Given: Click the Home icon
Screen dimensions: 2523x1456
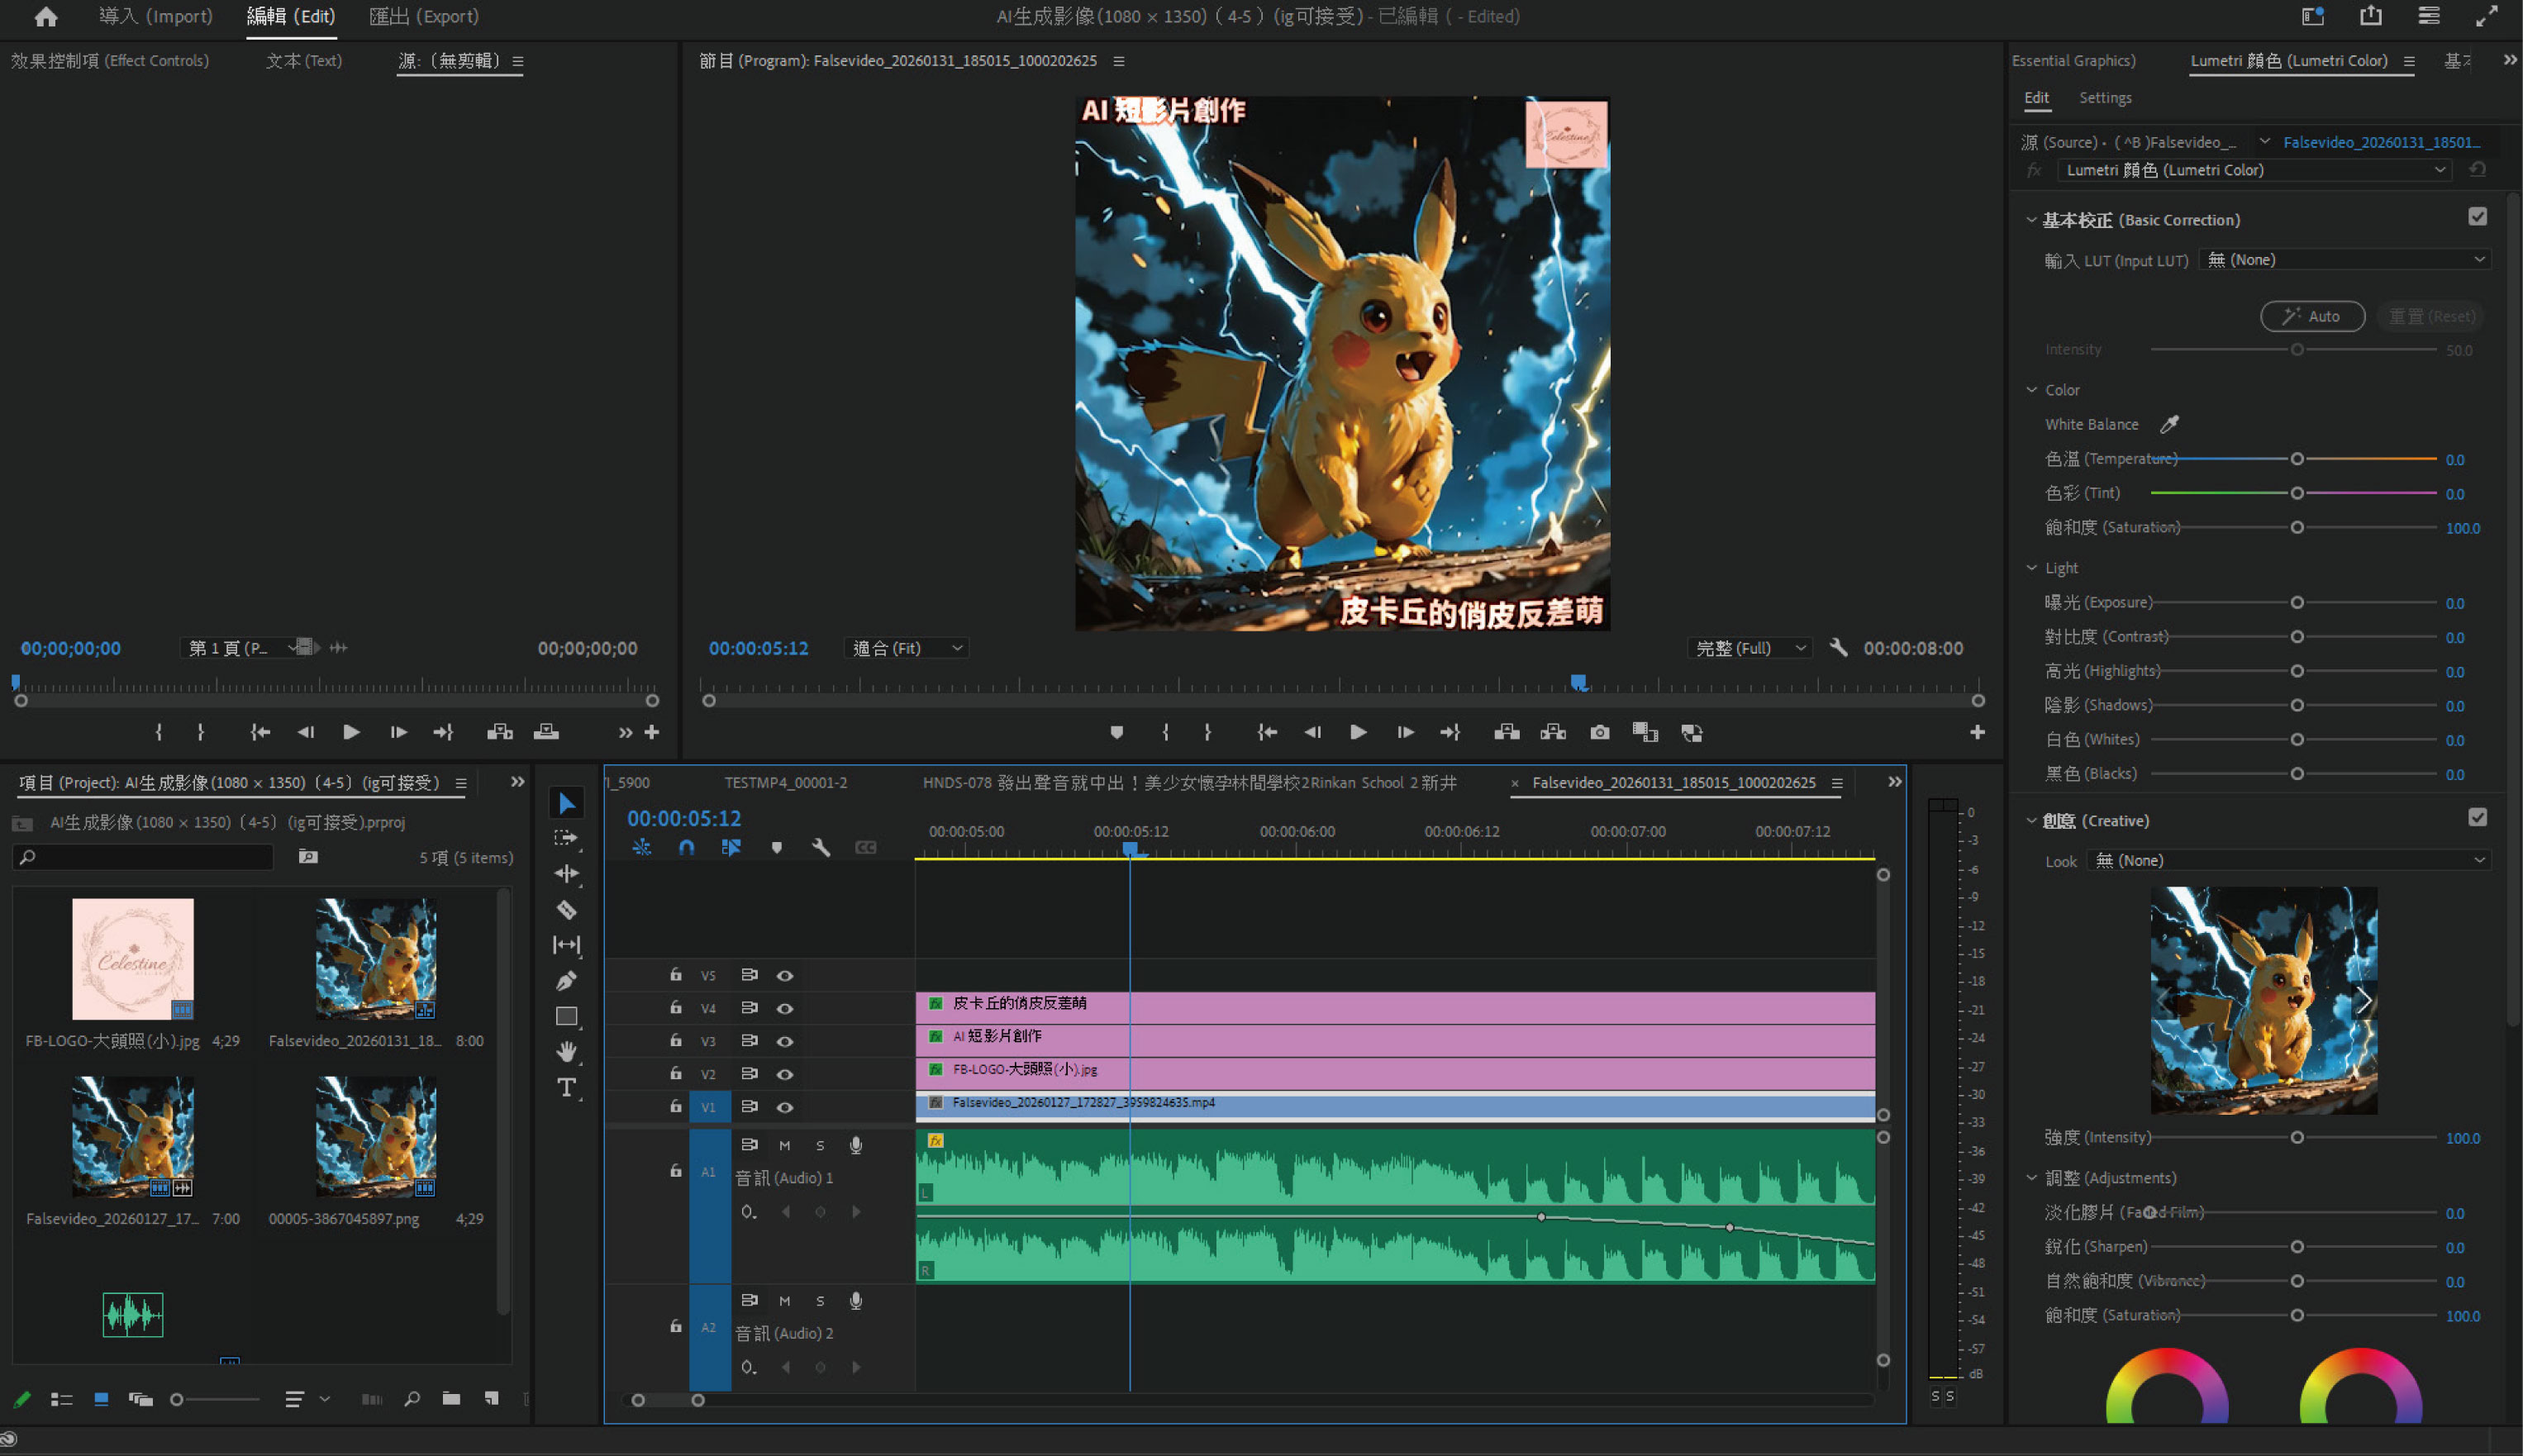Looking at the screenshot, I should click(x=46, y=17).
